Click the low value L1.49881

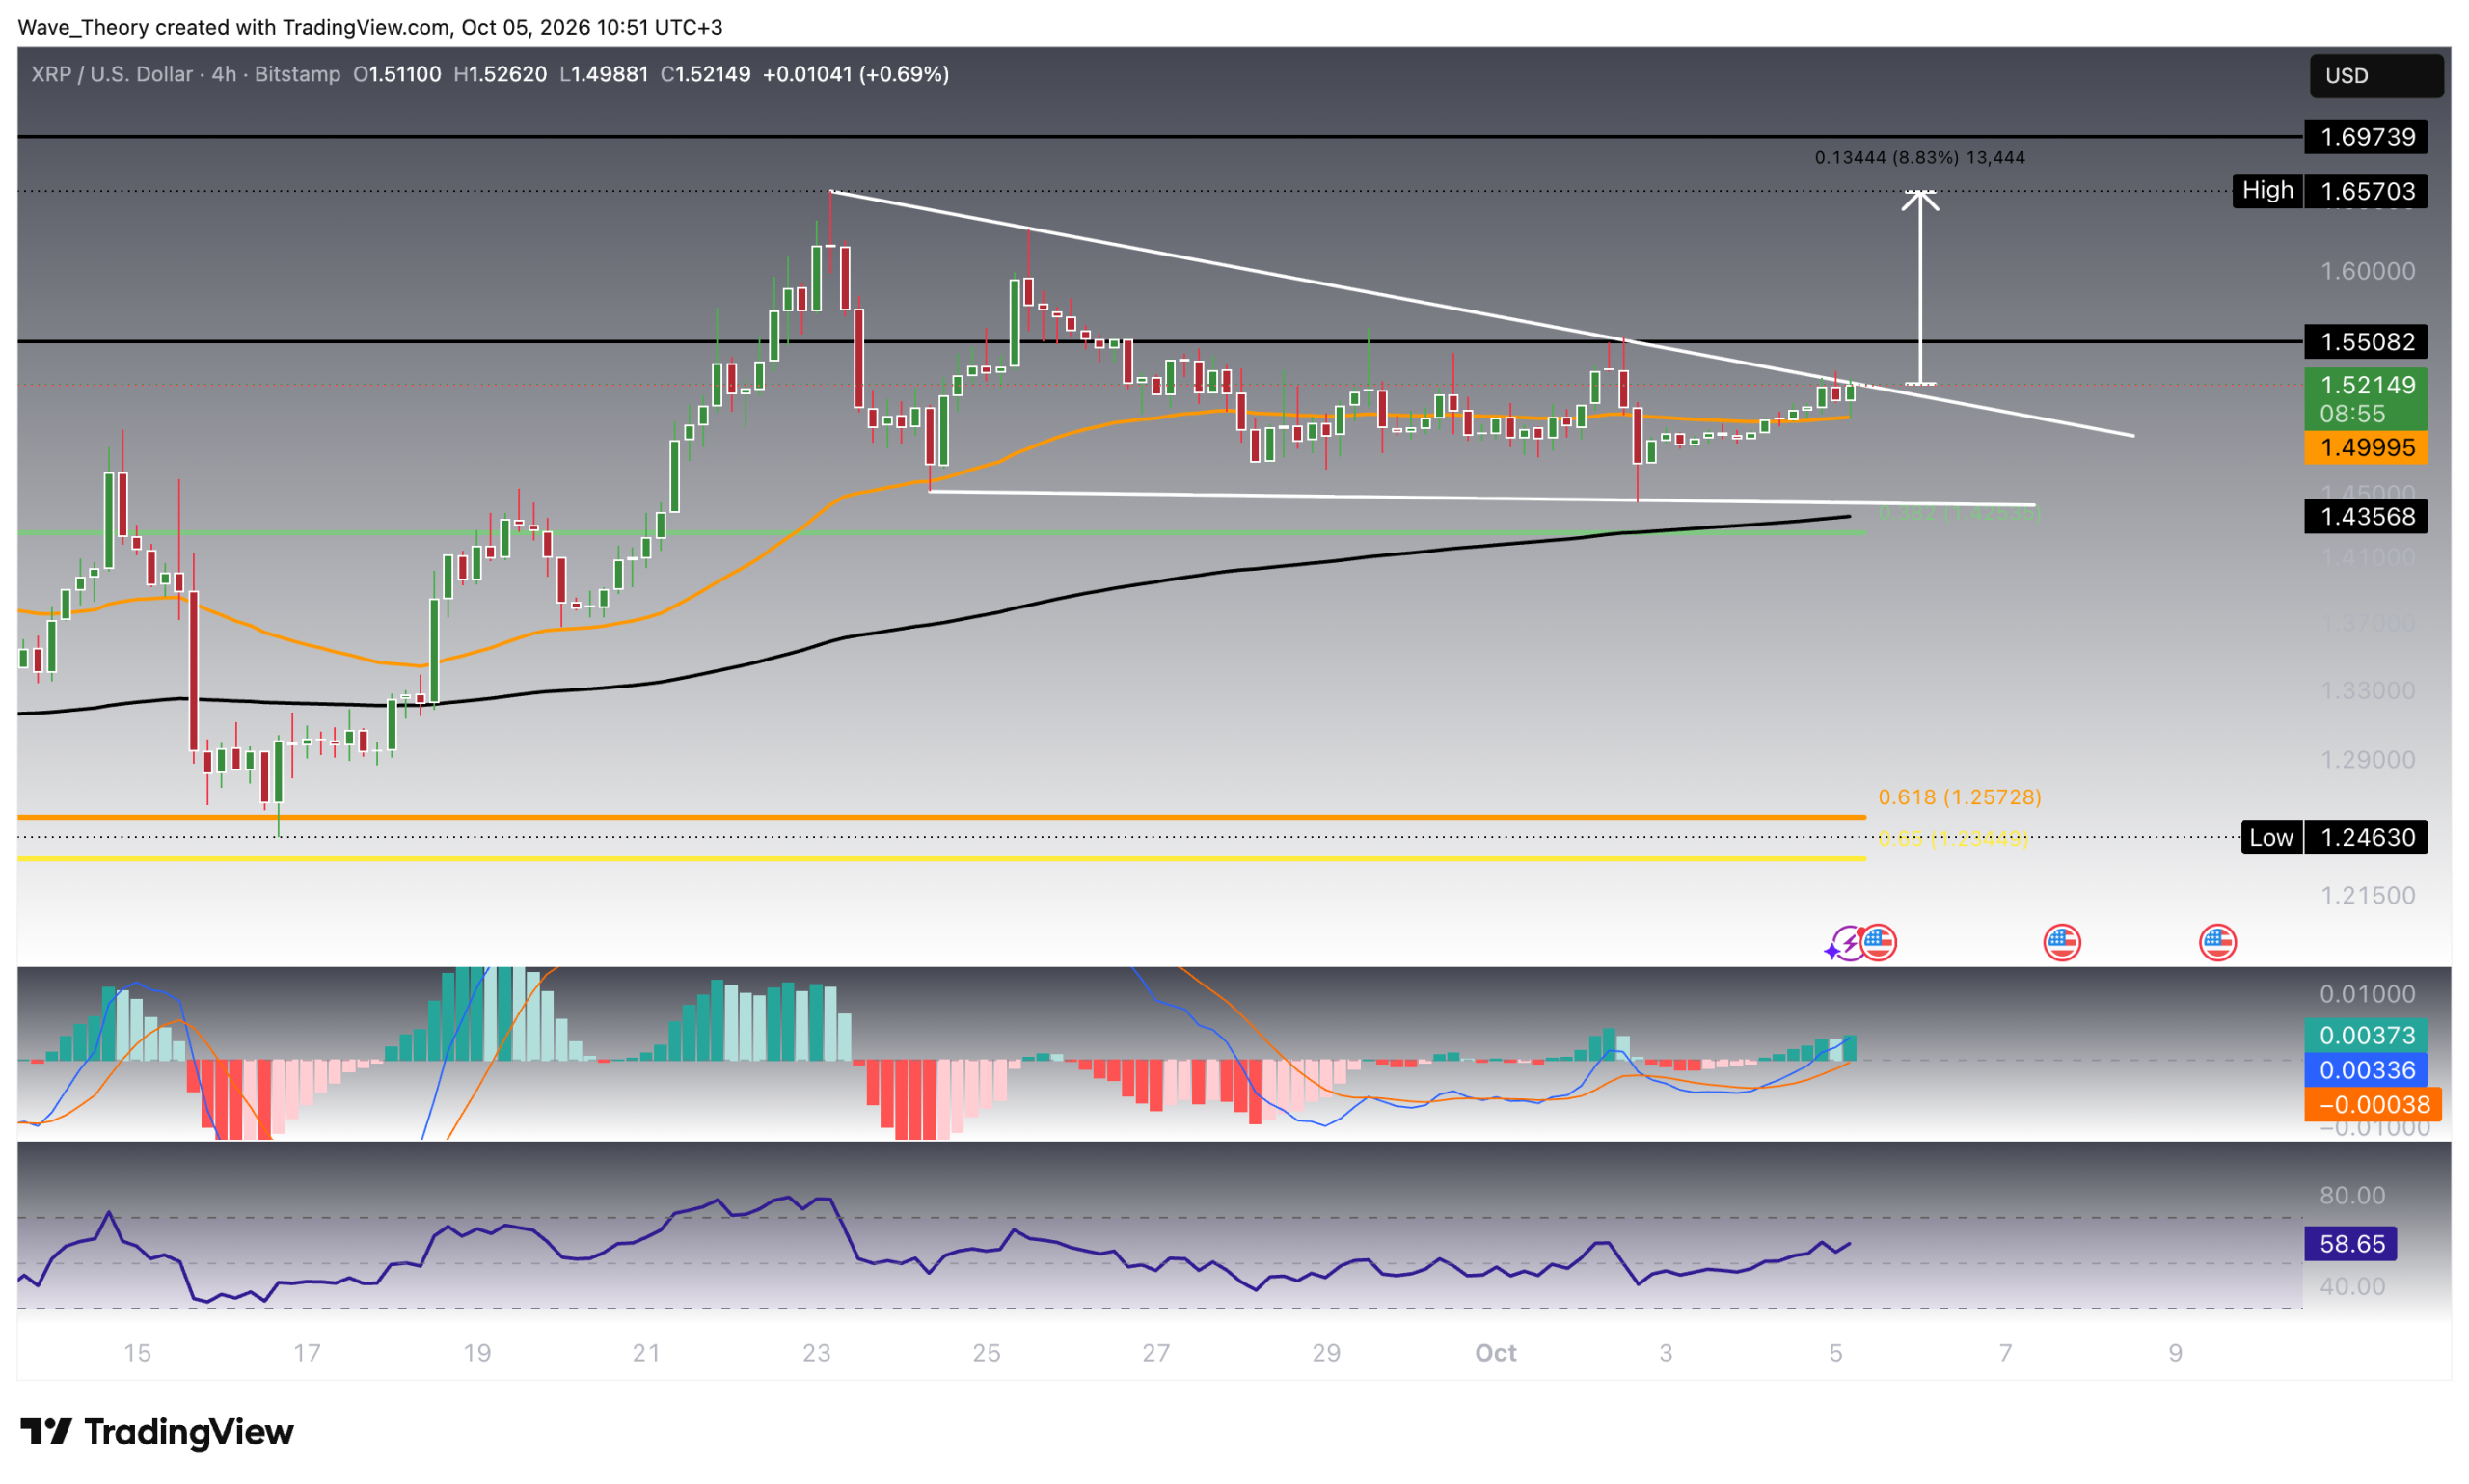click(x=603, y=74)
